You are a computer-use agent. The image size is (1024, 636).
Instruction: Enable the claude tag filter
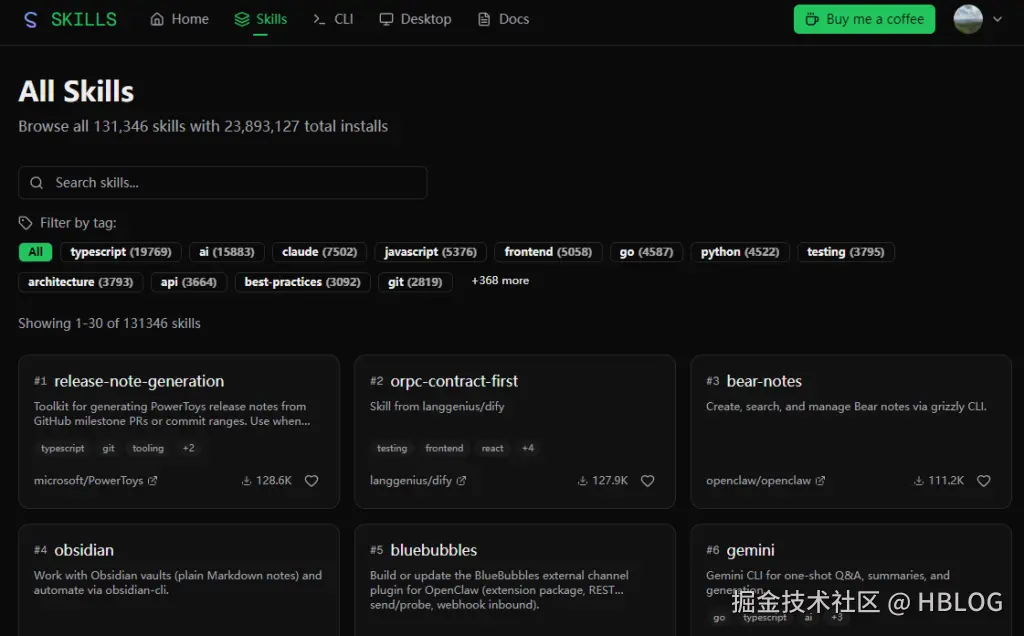319,252
